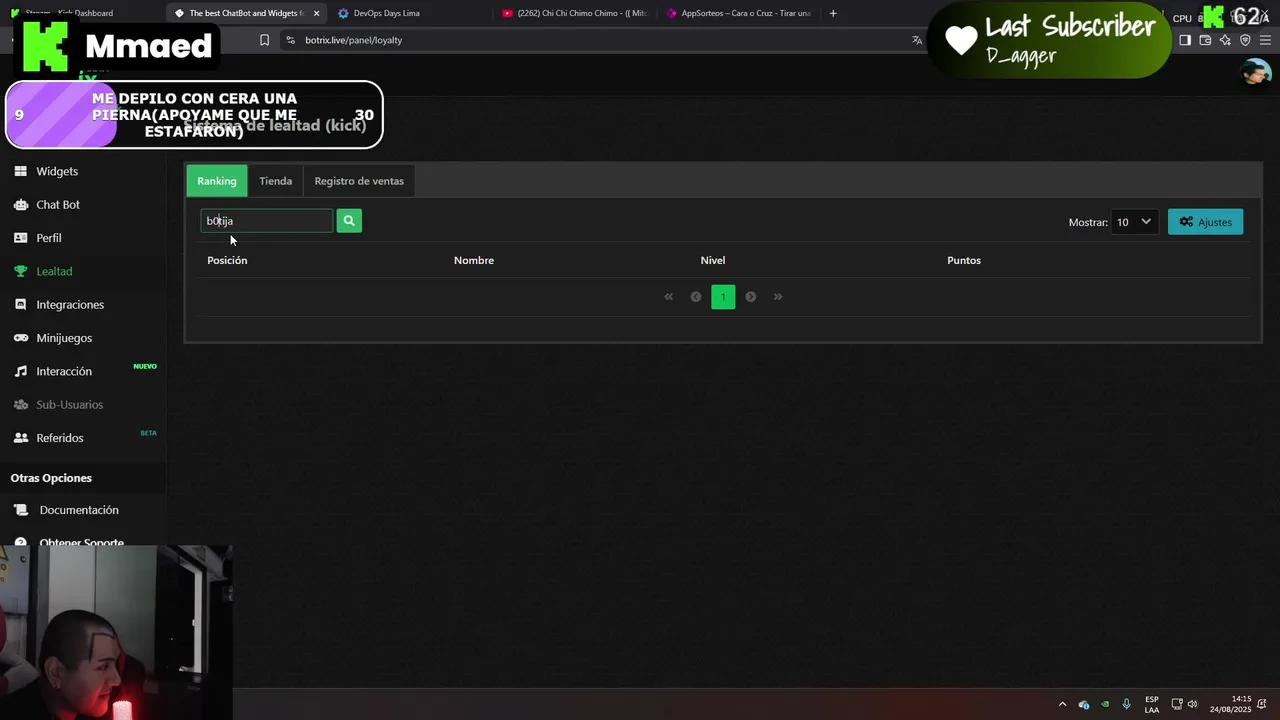The height and width of the screenshot is (720, 1280).
Task: Go to last ranking page
Action: pyautogui.click(x=778, y=297)
